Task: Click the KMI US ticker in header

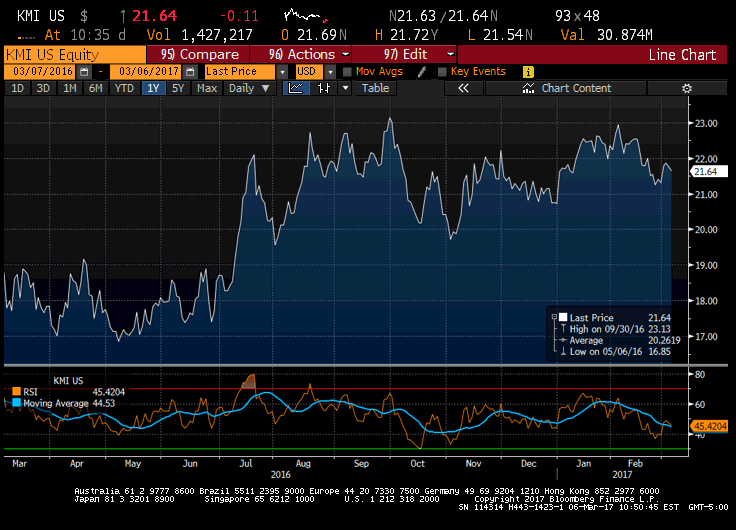Action: tap(41, 16)
